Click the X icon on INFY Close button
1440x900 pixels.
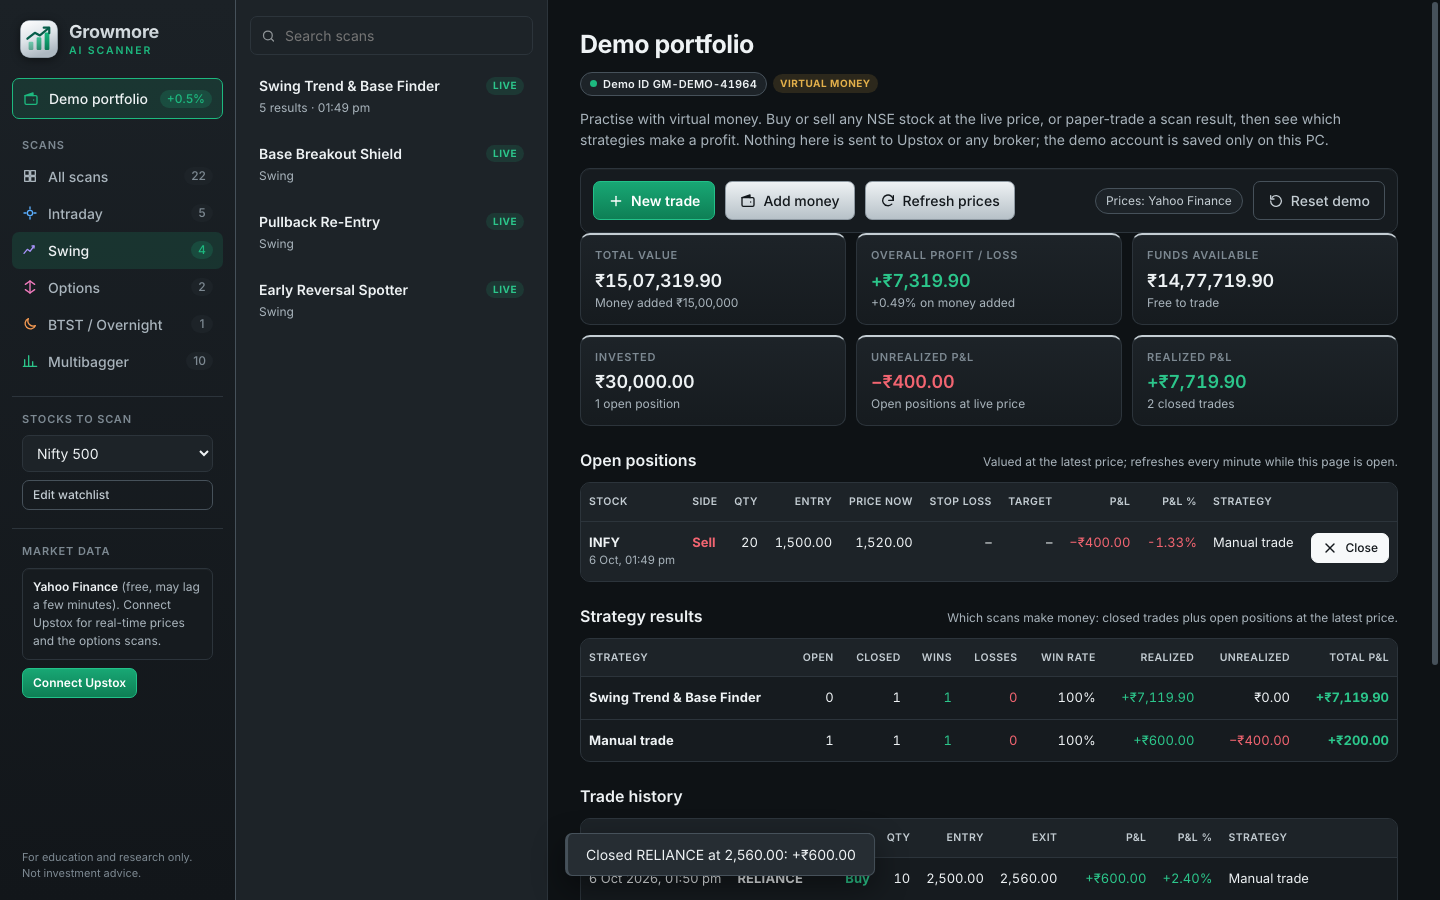point(1330,548)
